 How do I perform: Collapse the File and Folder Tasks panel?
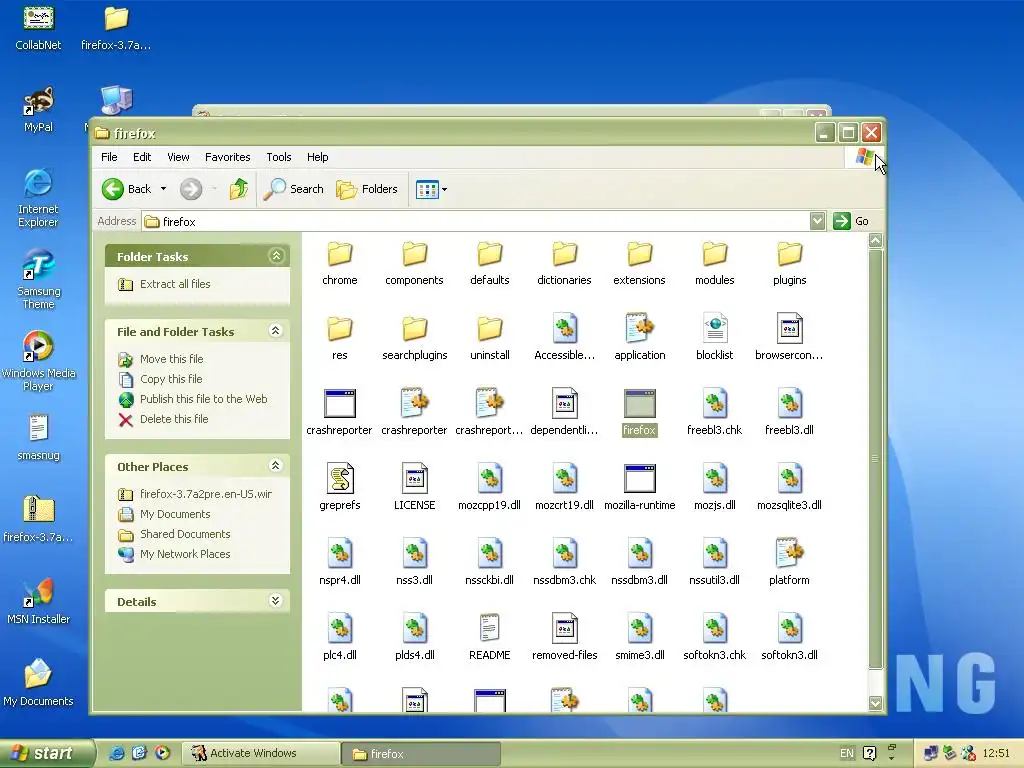(276, 330)
